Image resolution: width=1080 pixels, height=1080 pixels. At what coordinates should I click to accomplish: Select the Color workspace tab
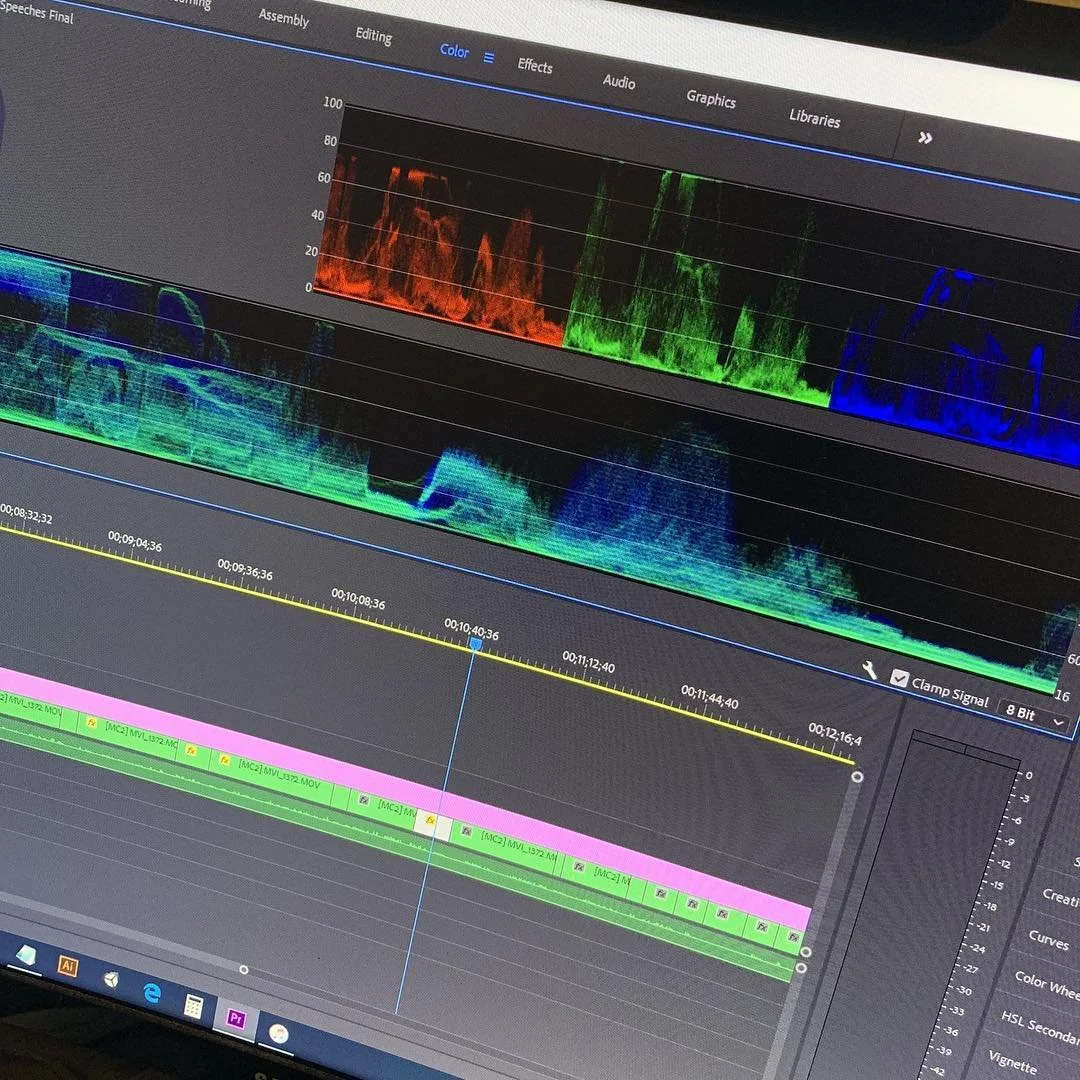click(454, 50)
